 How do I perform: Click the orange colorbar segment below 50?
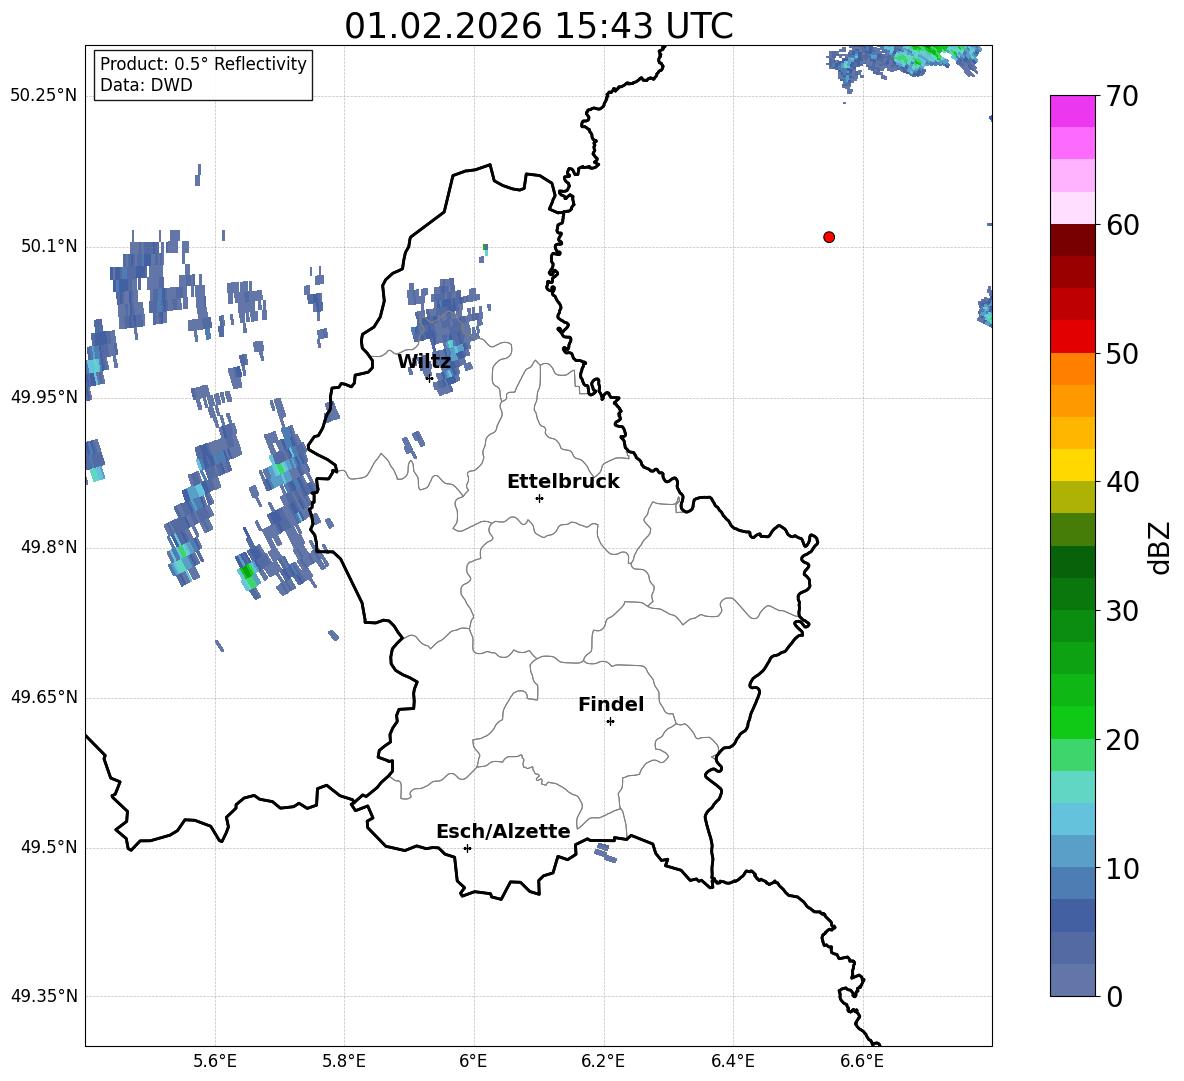(x=1072, y=368)
